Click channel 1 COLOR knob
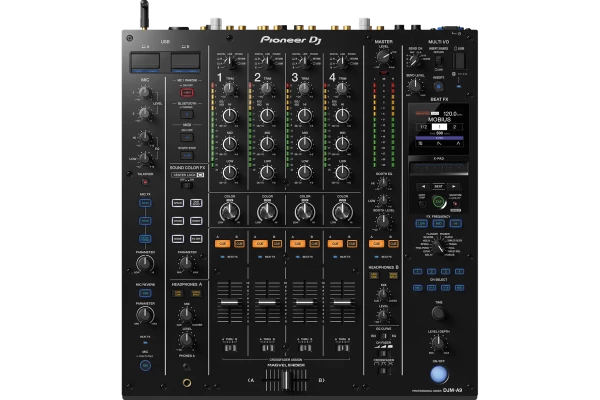The height and width of the screenshot is (400, 600). coord(230,211)
